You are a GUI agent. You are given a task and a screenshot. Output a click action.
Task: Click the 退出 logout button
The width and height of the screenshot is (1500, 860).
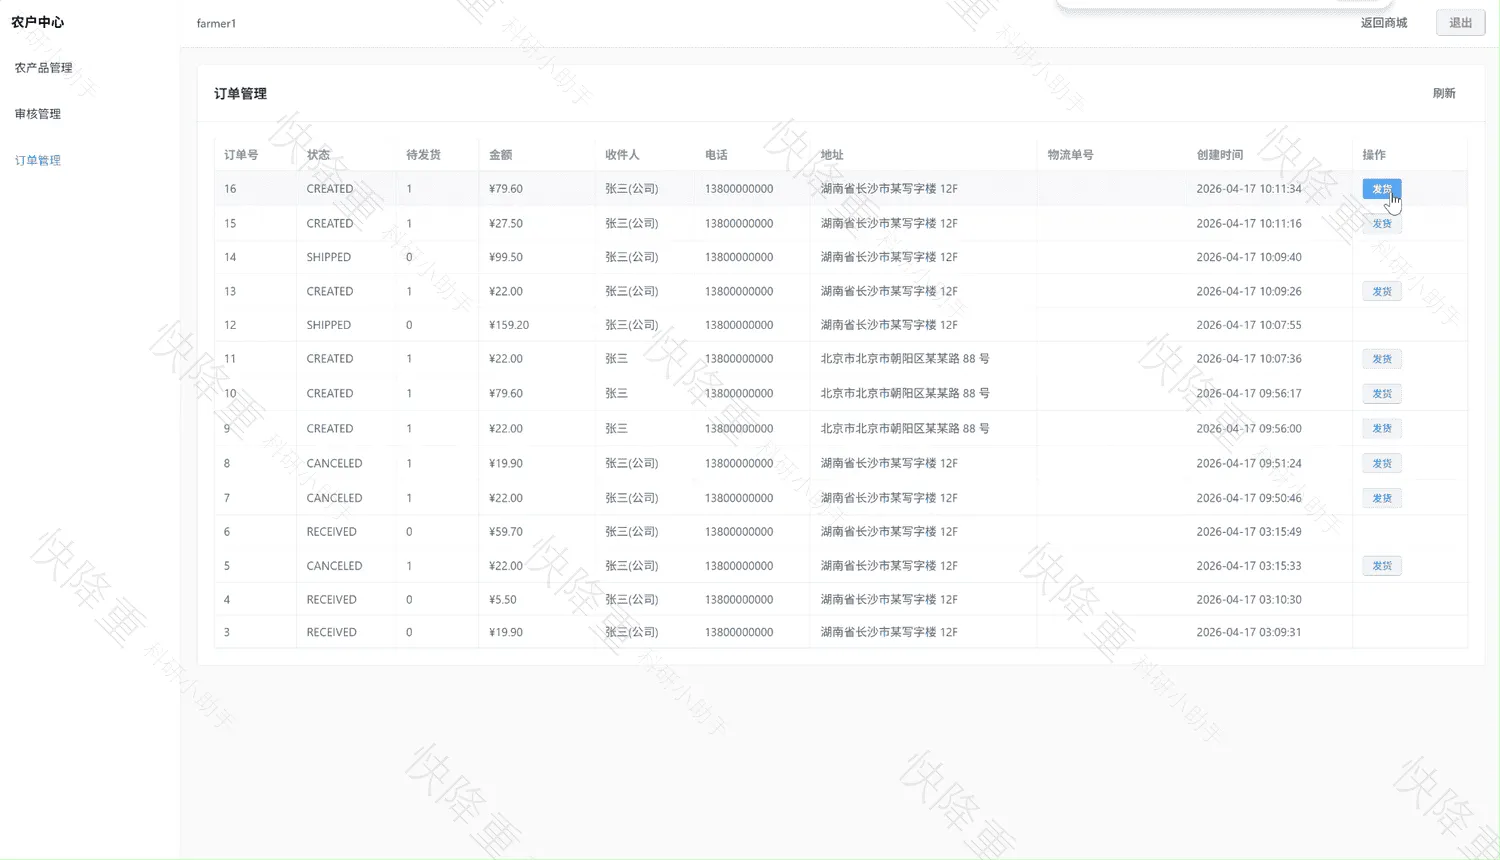click(x=1461, y=23)
